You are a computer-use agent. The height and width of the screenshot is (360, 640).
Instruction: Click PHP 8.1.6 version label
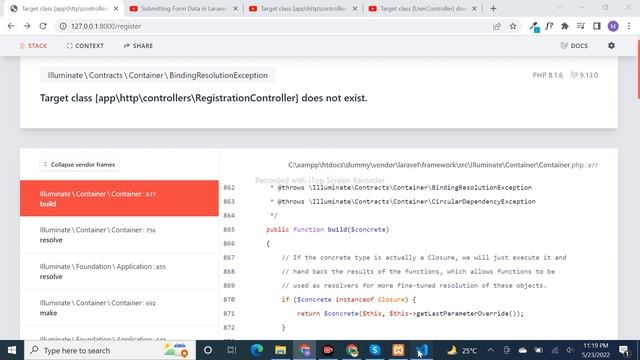click(x=547, y=75)
